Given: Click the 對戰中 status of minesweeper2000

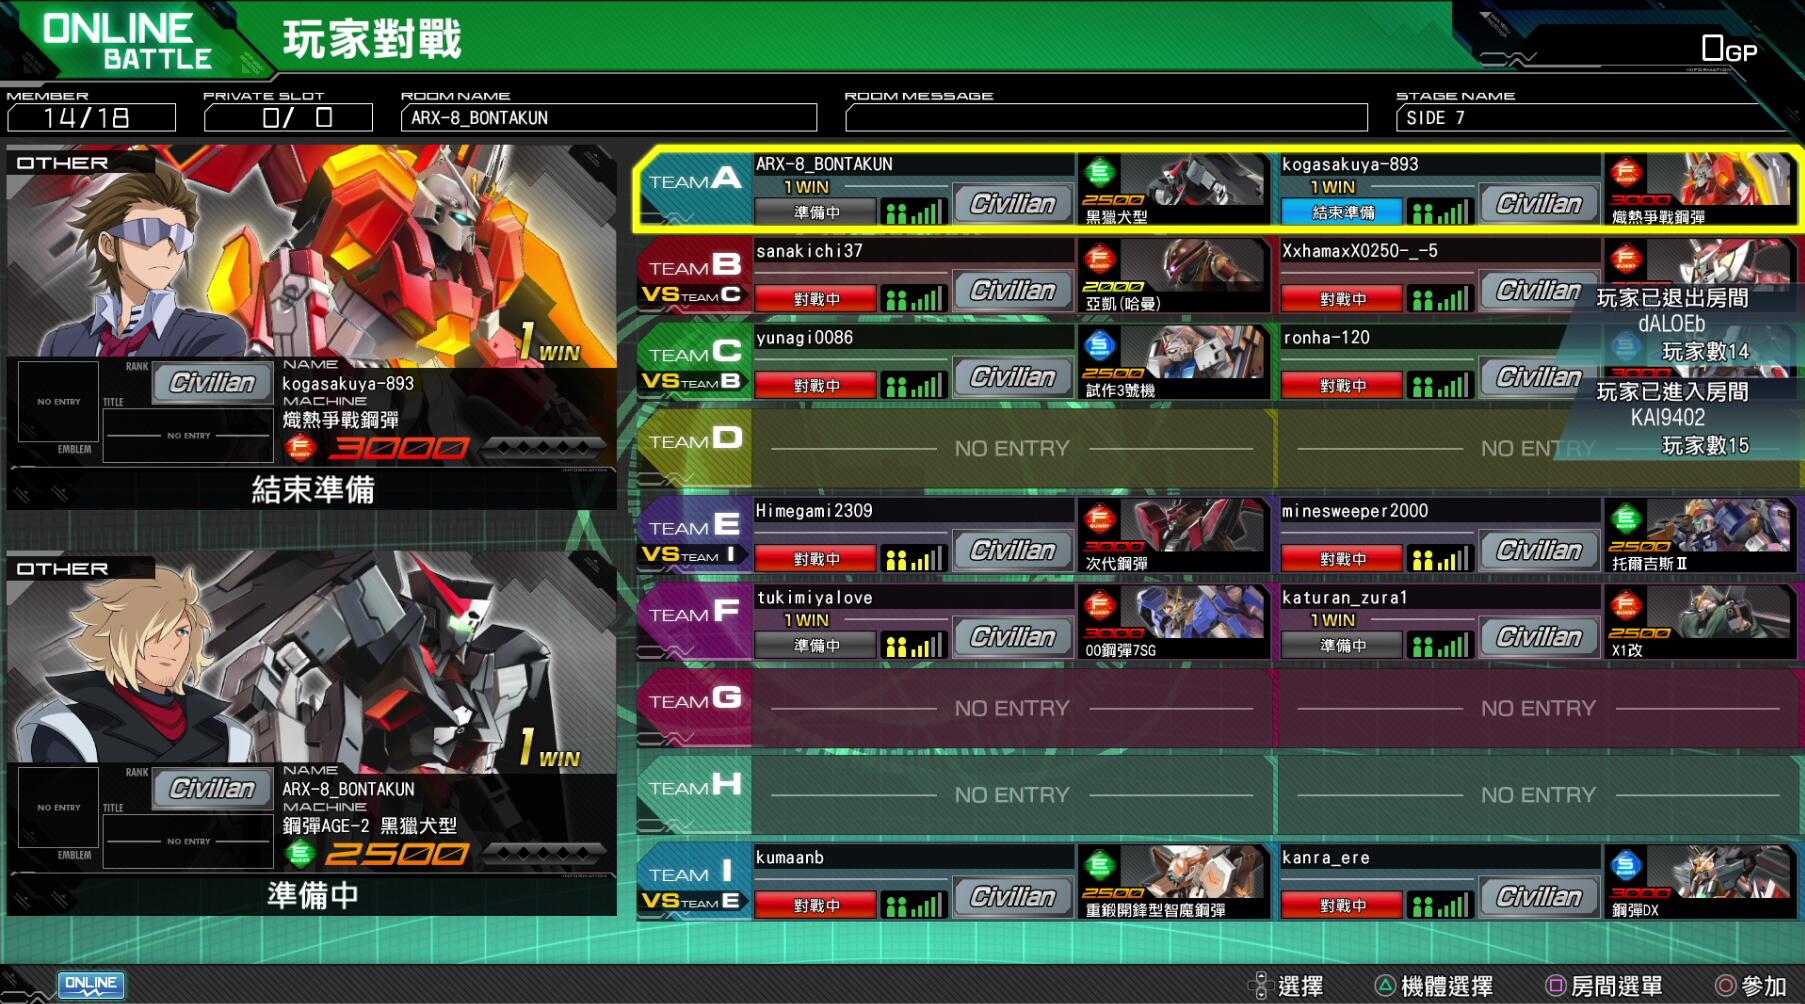Looking at the screenshot, I should (x=1343, y=559).
